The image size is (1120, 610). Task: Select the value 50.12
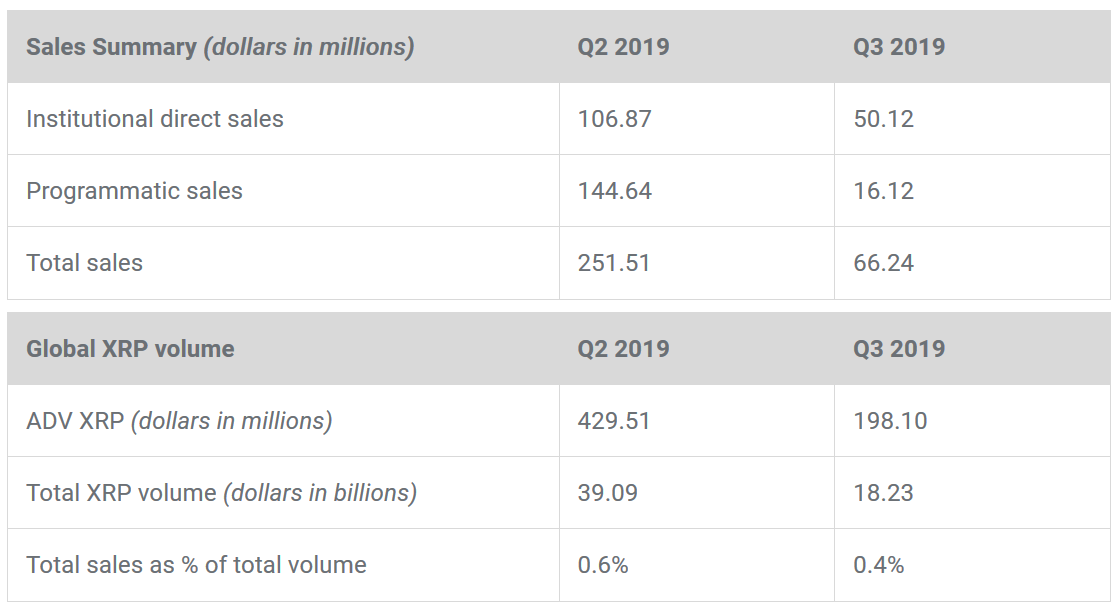click(883, 119)
